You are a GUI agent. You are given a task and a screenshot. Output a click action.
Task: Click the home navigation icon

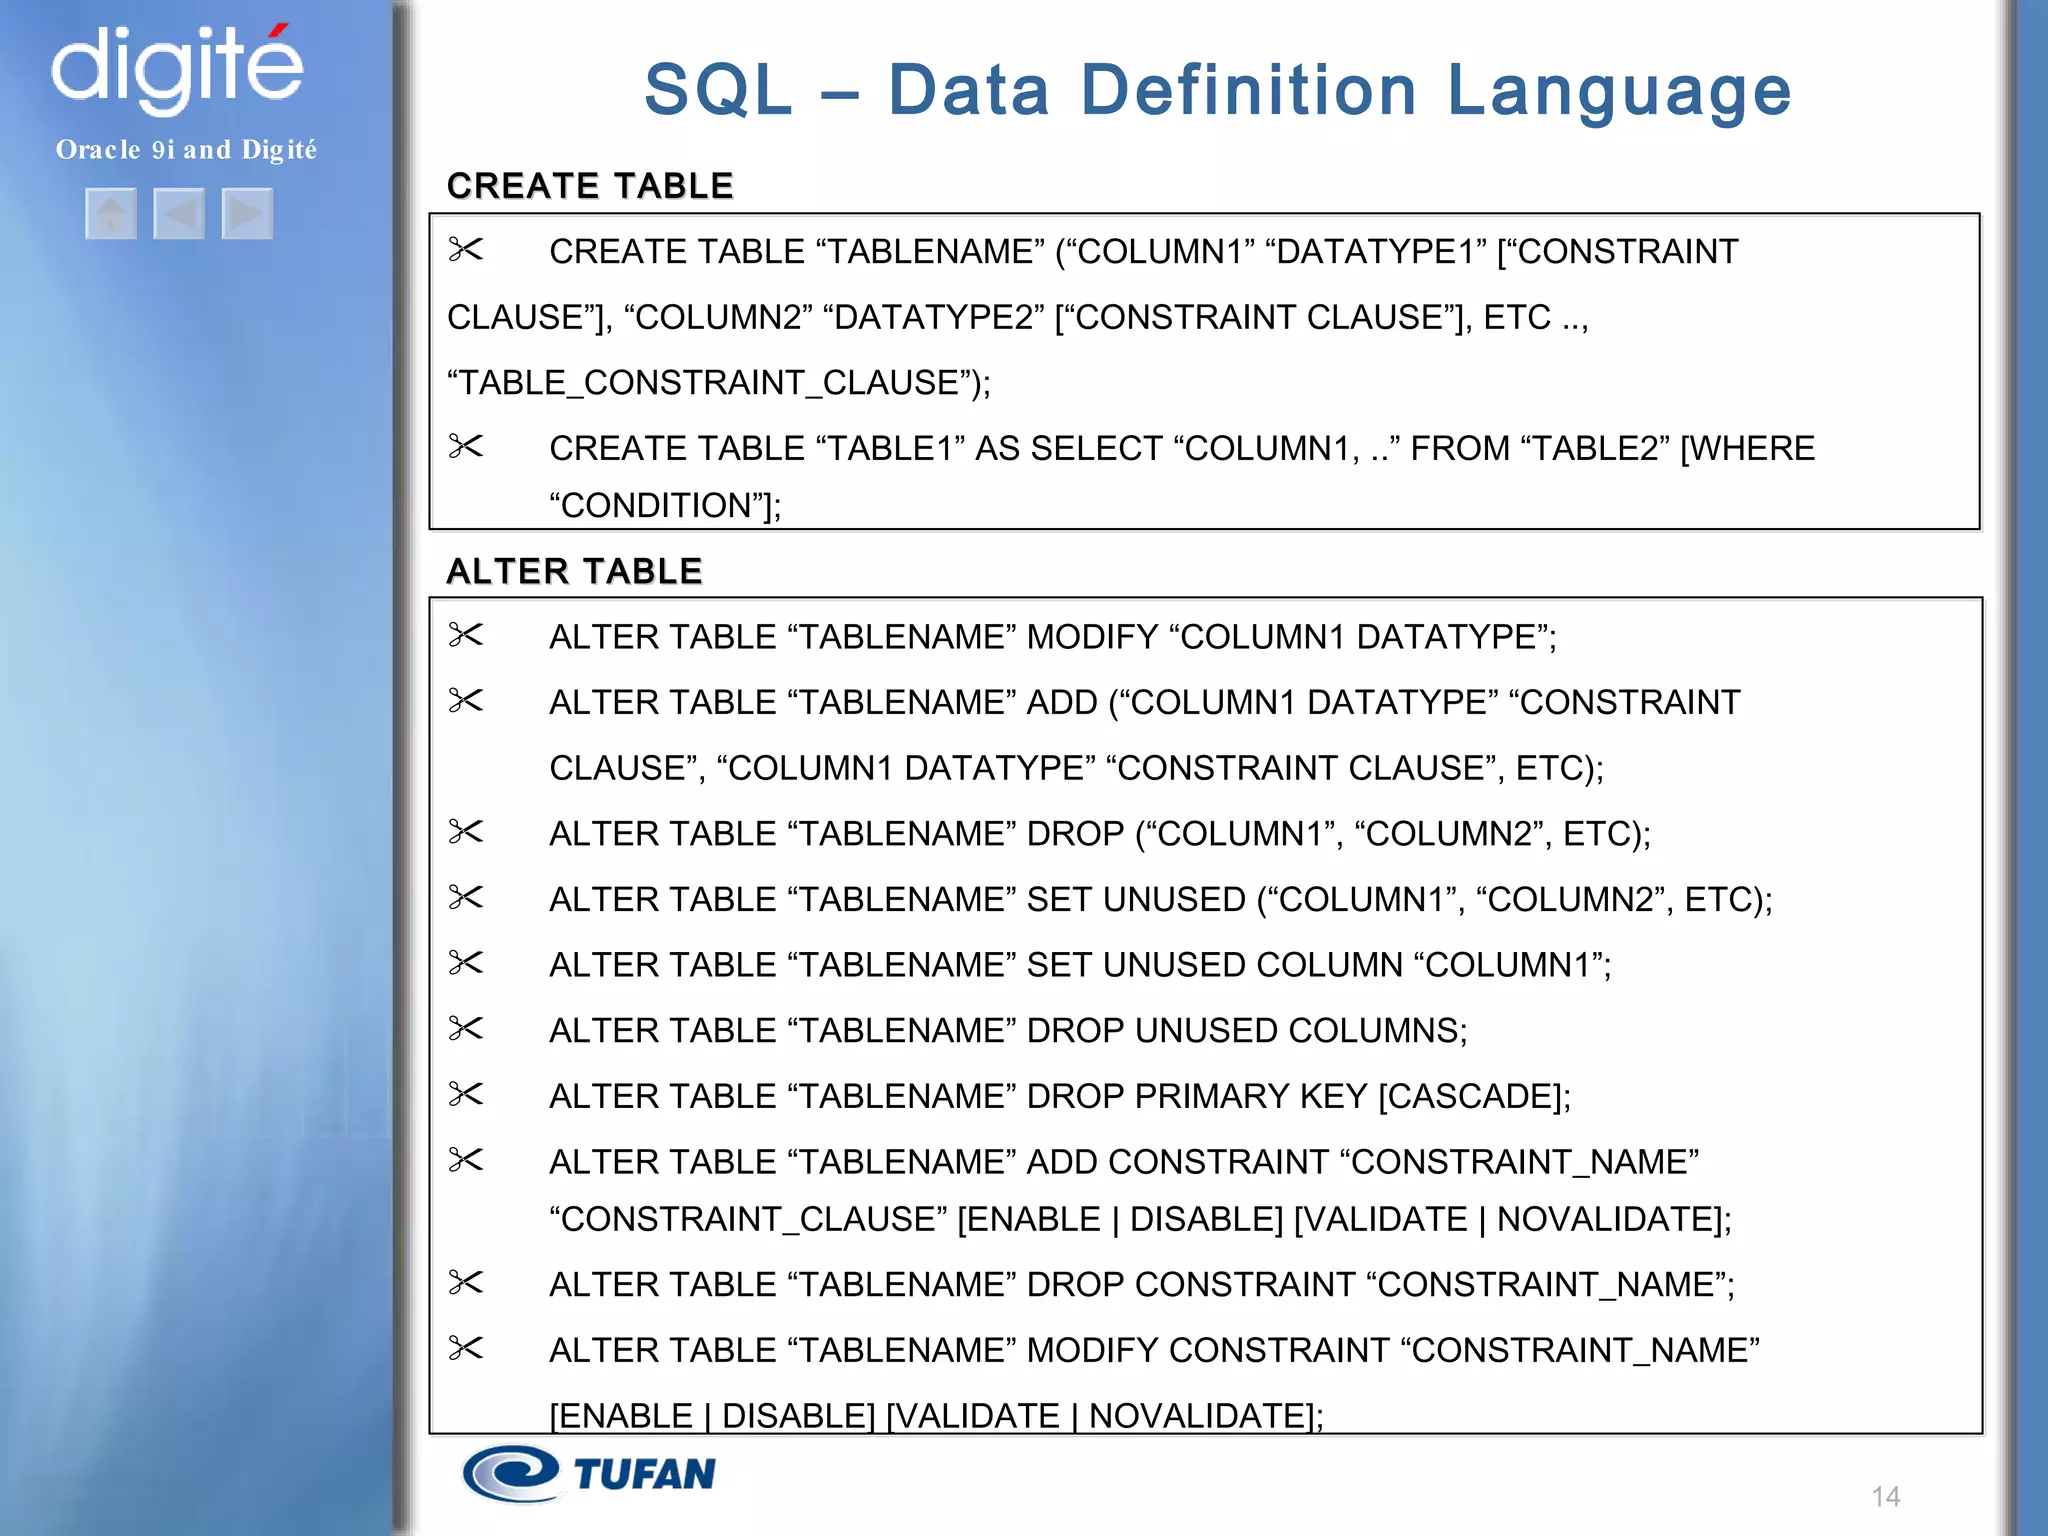(111, 213)
